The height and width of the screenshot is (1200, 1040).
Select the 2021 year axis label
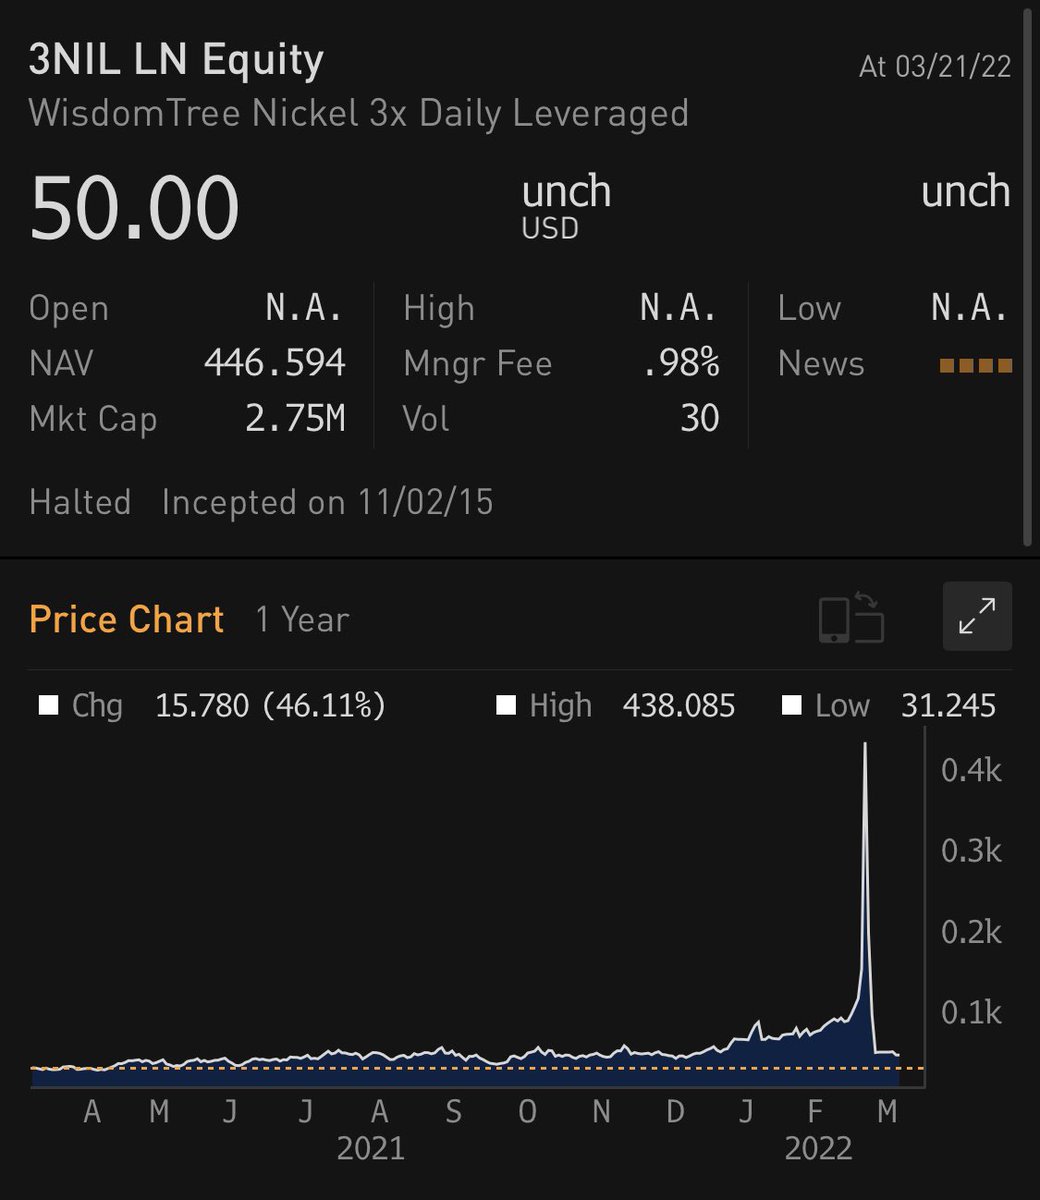coord(371,1148)
